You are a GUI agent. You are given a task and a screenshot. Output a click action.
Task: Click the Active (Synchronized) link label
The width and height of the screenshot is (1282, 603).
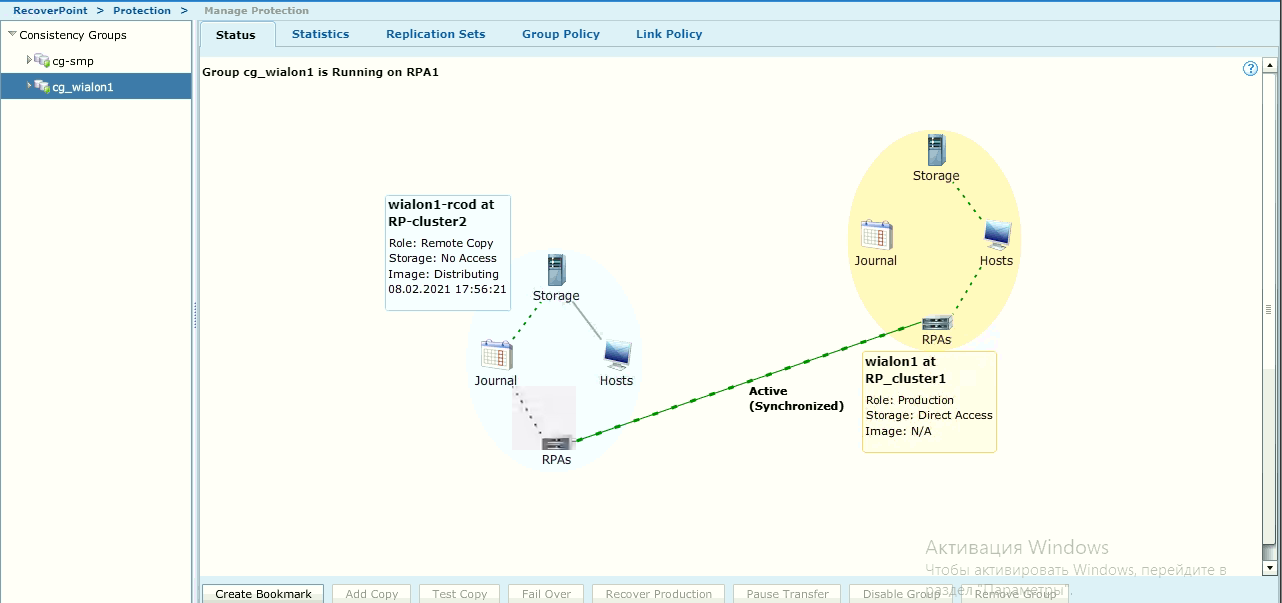coord(796,399)
